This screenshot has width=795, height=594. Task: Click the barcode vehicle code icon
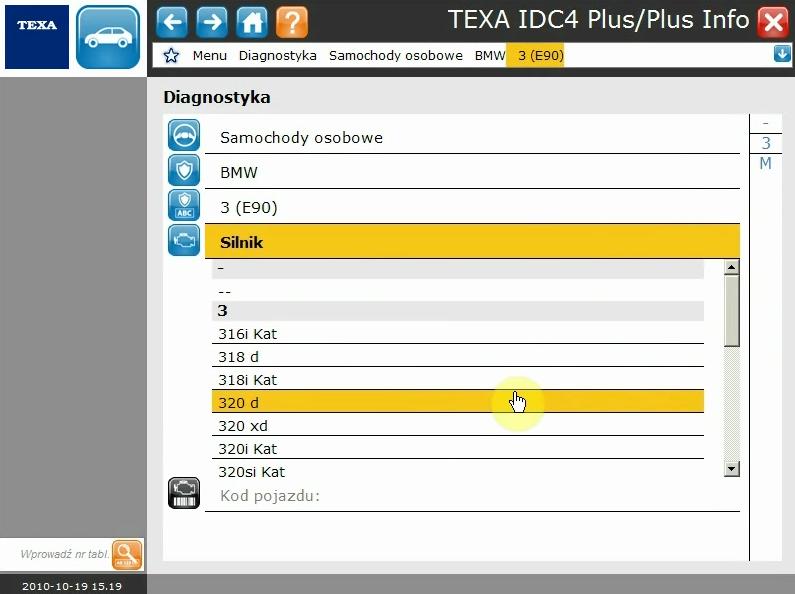184,493
